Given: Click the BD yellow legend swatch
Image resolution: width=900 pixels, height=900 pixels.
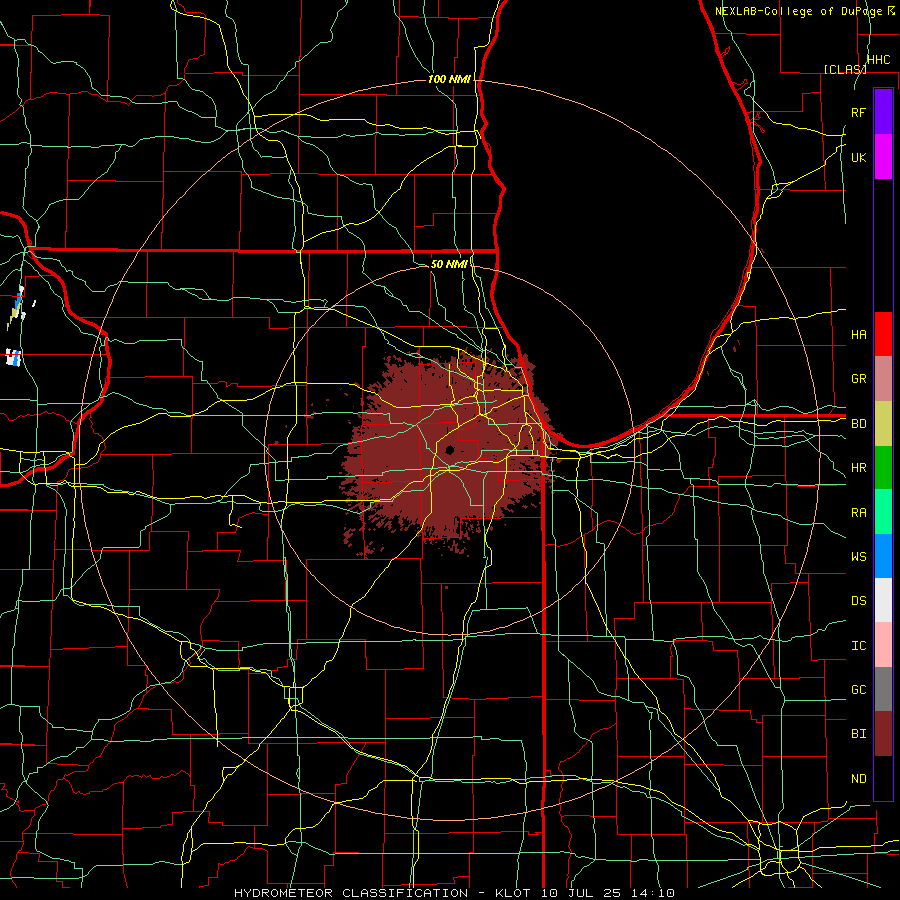Looking at the screenshot, I should [883, 424].
